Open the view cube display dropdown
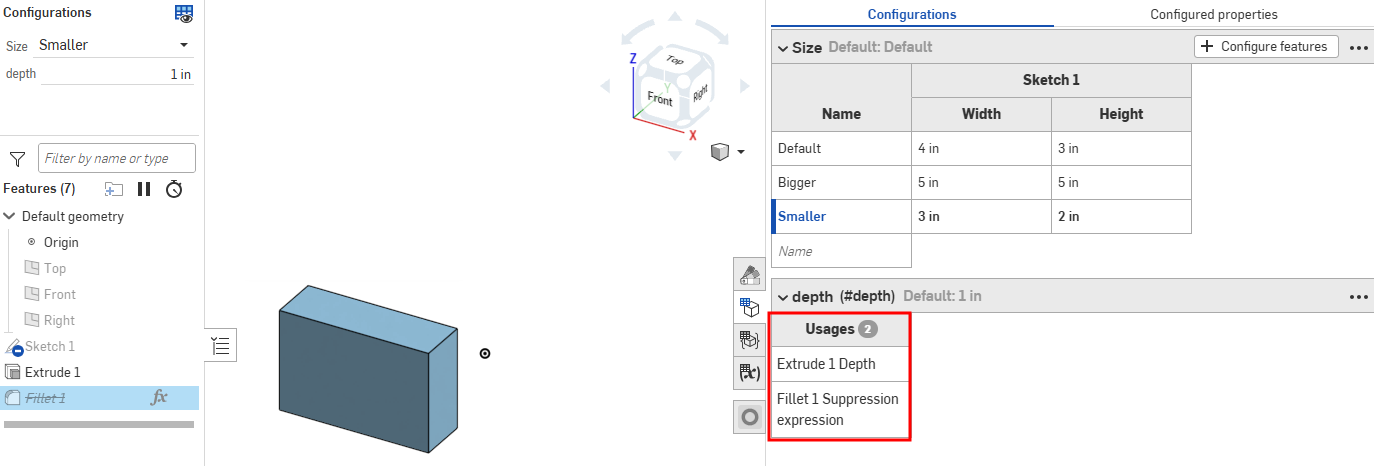The height and width of the screenshot is (466, 1374). coord(741,152)
